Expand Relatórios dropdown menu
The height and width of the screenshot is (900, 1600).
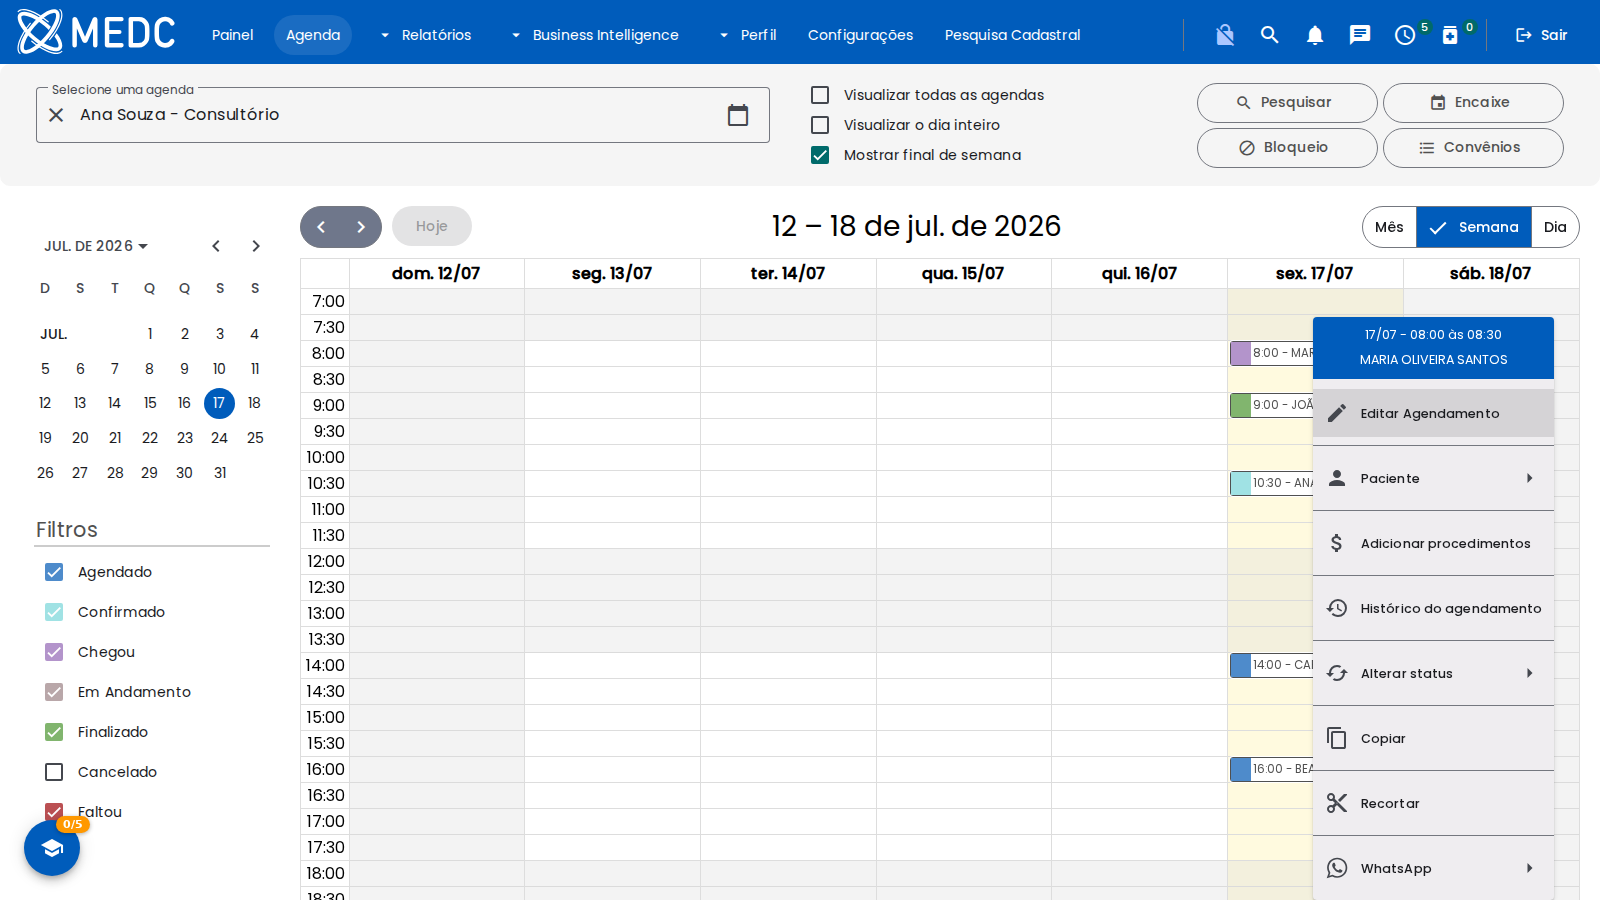click(425, 35)
